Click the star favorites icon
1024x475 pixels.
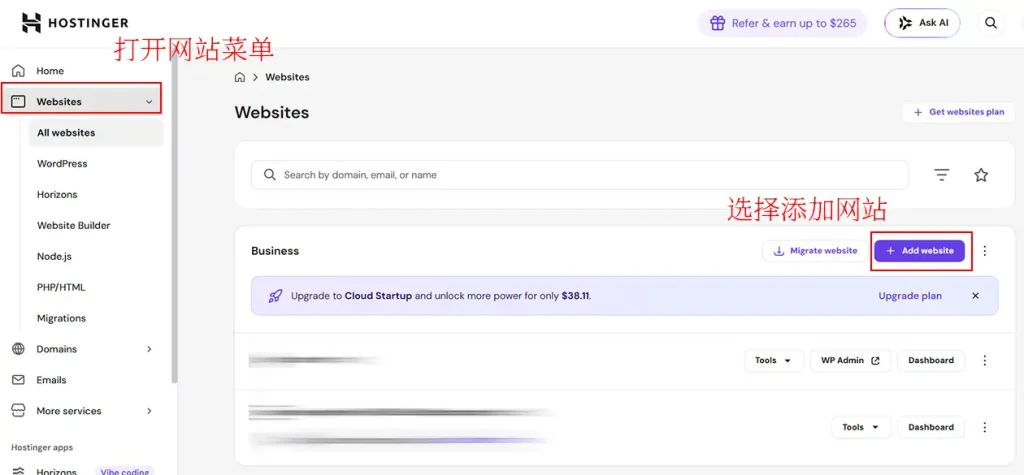coord(981,175)
